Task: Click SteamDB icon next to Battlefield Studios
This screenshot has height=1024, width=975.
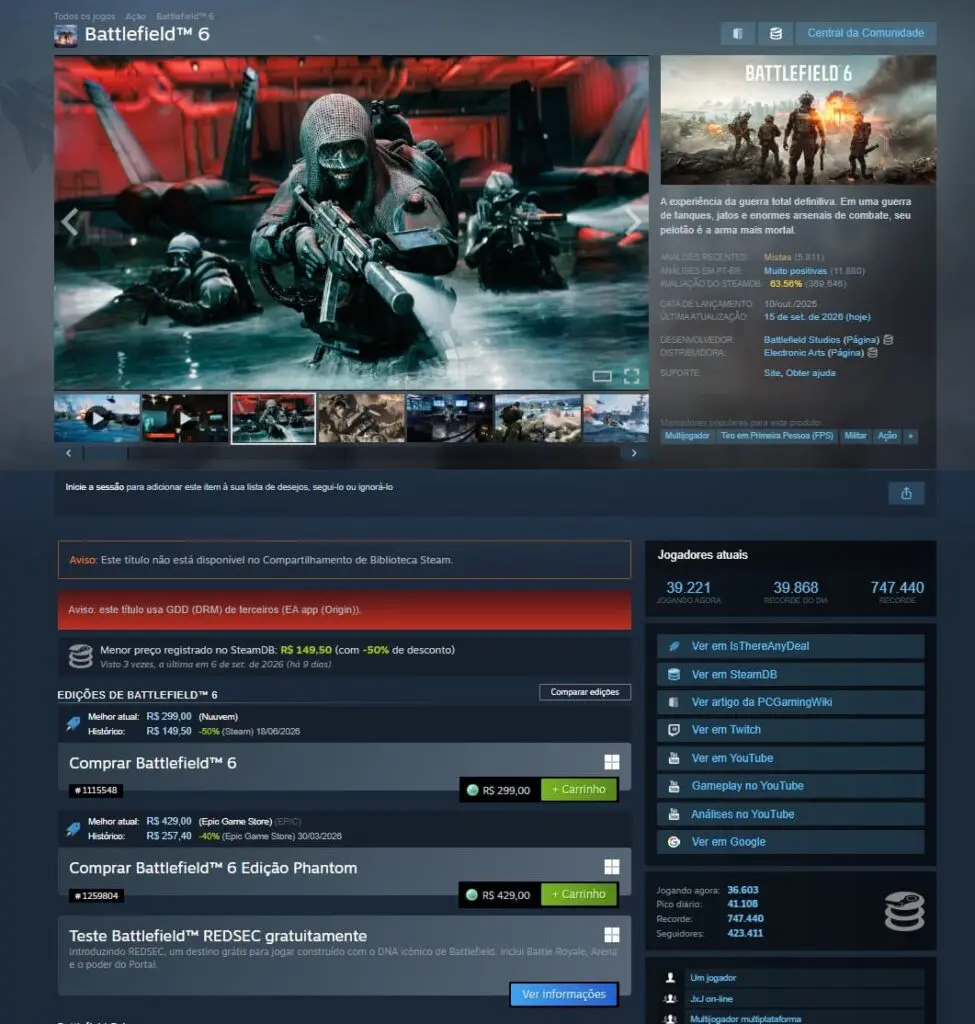Action: (888, 340)
